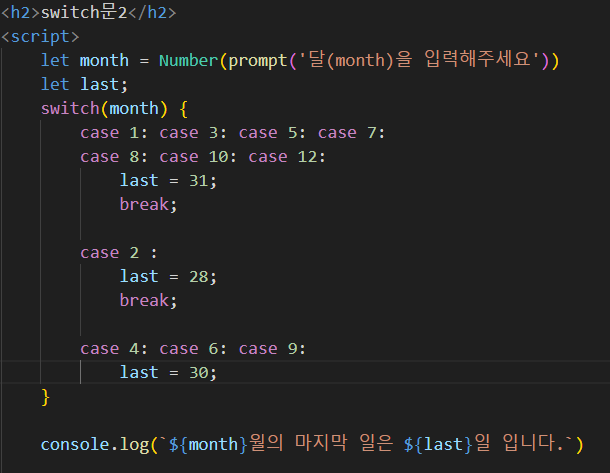Click 'console' in the console.log line
This screenshot has height=473, width=610.
75,445
